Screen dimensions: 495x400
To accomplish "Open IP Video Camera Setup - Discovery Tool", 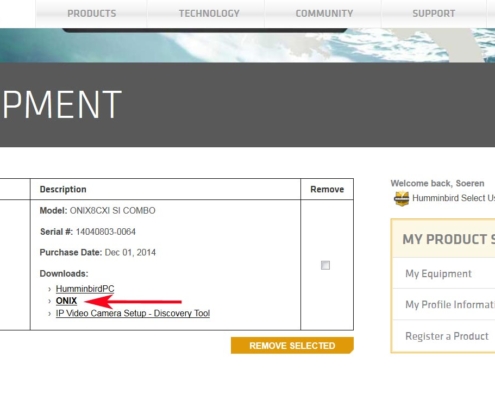I will (133, 313).
